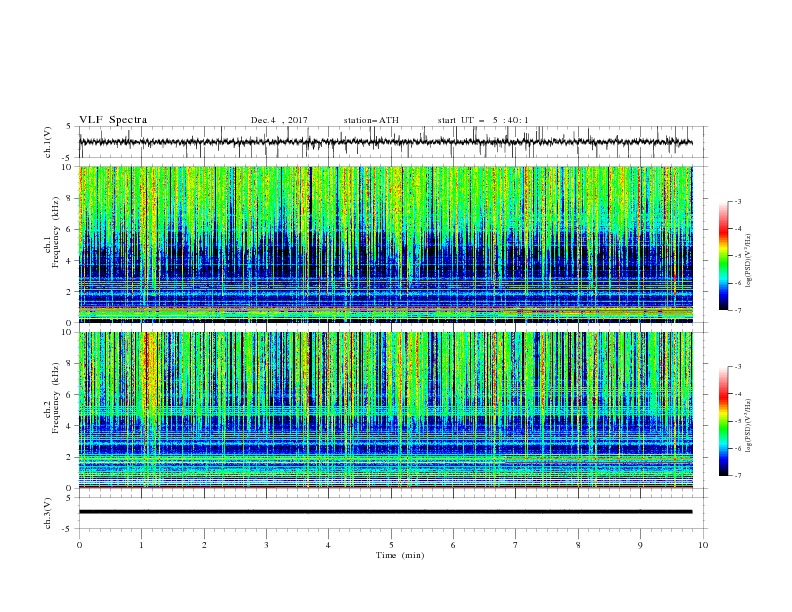The width and height of the screenshot is (792, 612).
Task: Click the time axis tick label "10"
Action: (x=703, y=545)
